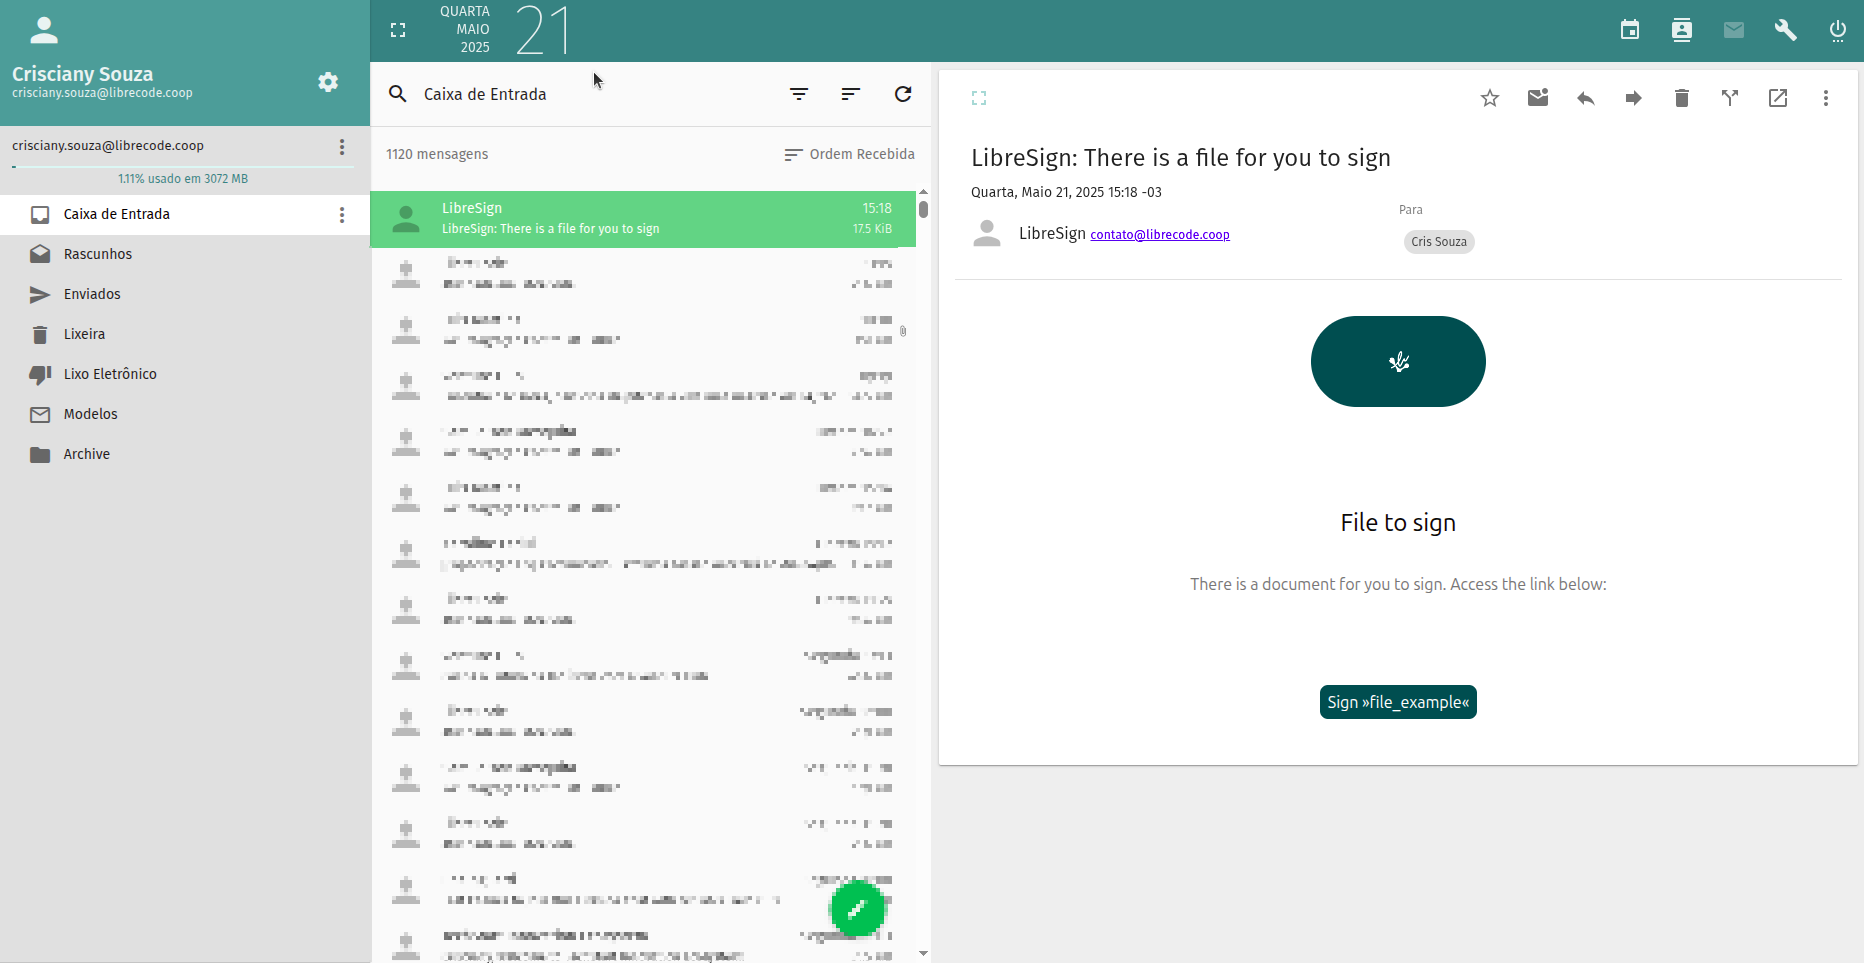Toggle fullscreen icon in top bar
This screenshot has height=963, width=1864.
click(398, 31)
